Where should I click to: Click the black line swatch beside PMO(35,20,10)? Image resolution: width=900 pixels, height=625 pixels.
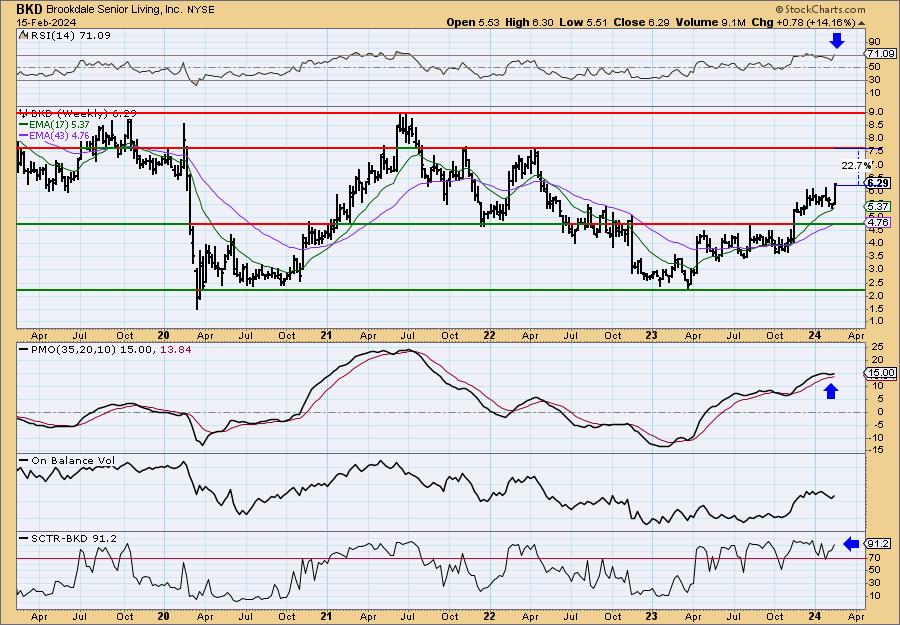pos(24,350)
